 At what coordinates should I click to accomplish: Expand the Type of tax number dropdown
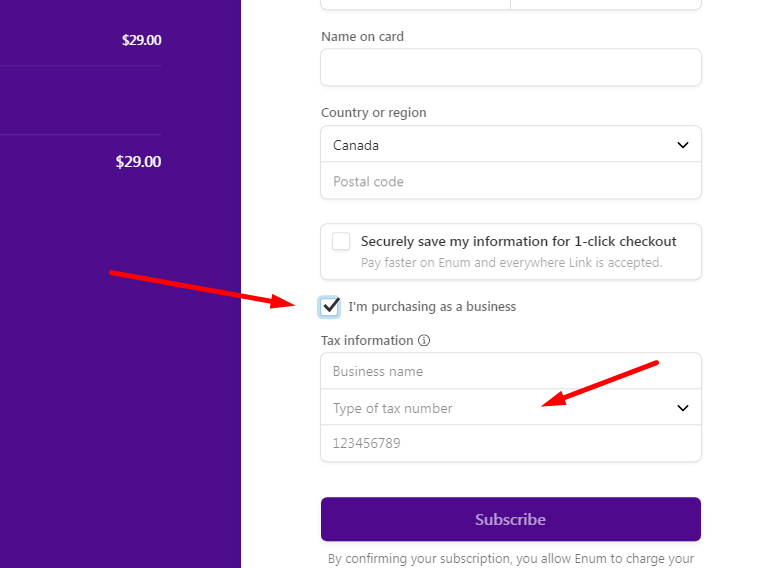[511, 407]
